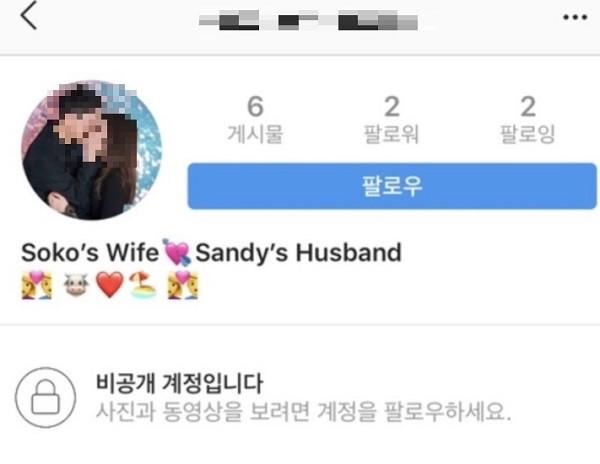
Task: Tap the blurred username in the header
Action: (308, 20)
